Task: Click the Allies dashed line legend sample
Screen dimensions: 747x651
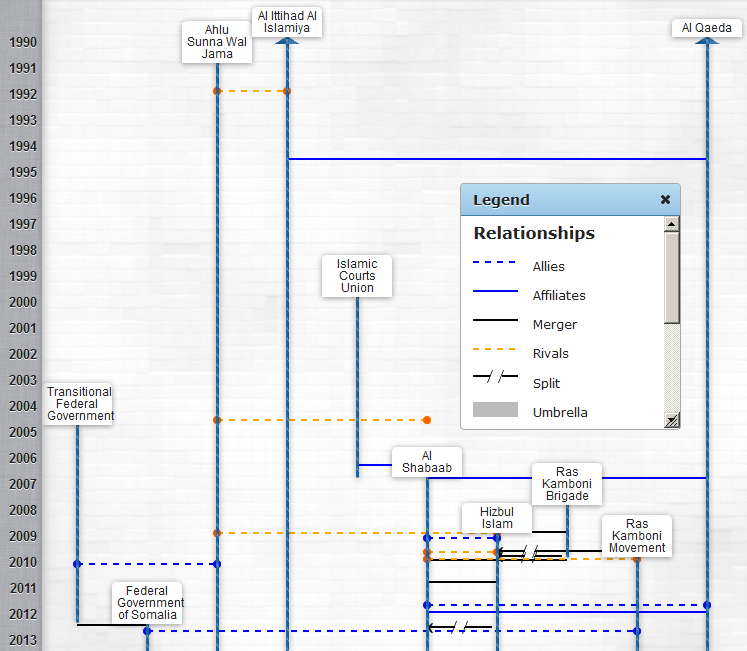Action: pyautogui.click(x=495, y=262)
